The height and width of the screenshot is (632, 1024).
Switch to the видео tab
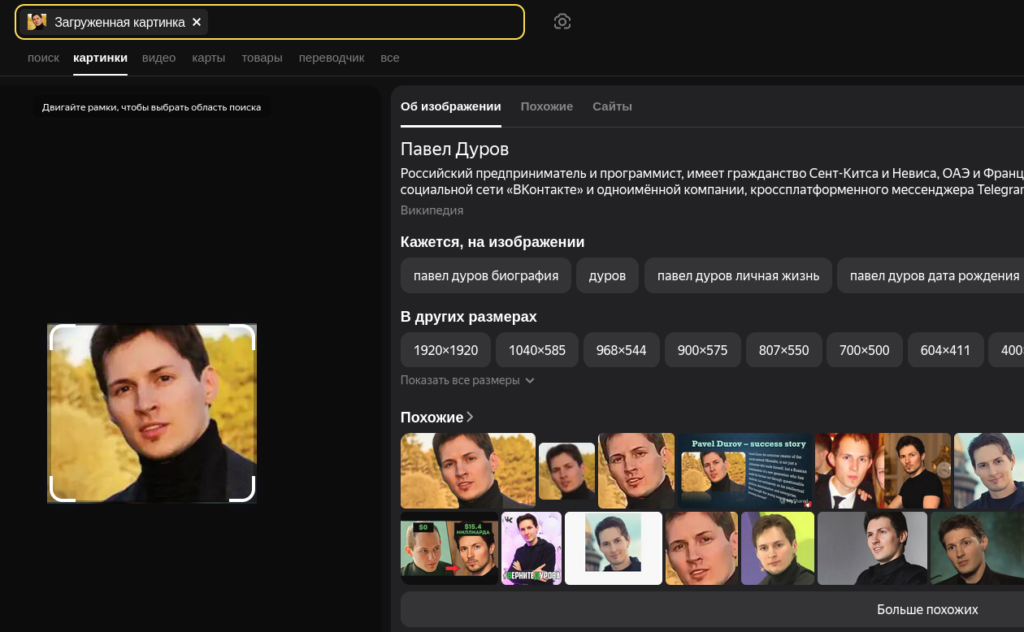(x=159, y=58)
